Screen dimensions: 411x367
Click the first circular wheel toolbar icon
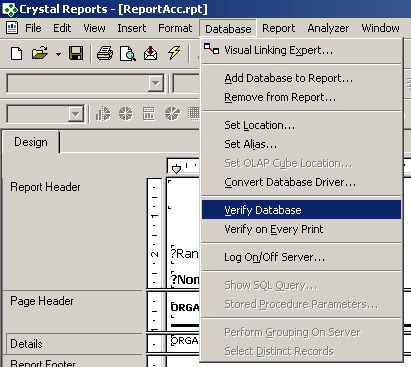coord(126,114)
